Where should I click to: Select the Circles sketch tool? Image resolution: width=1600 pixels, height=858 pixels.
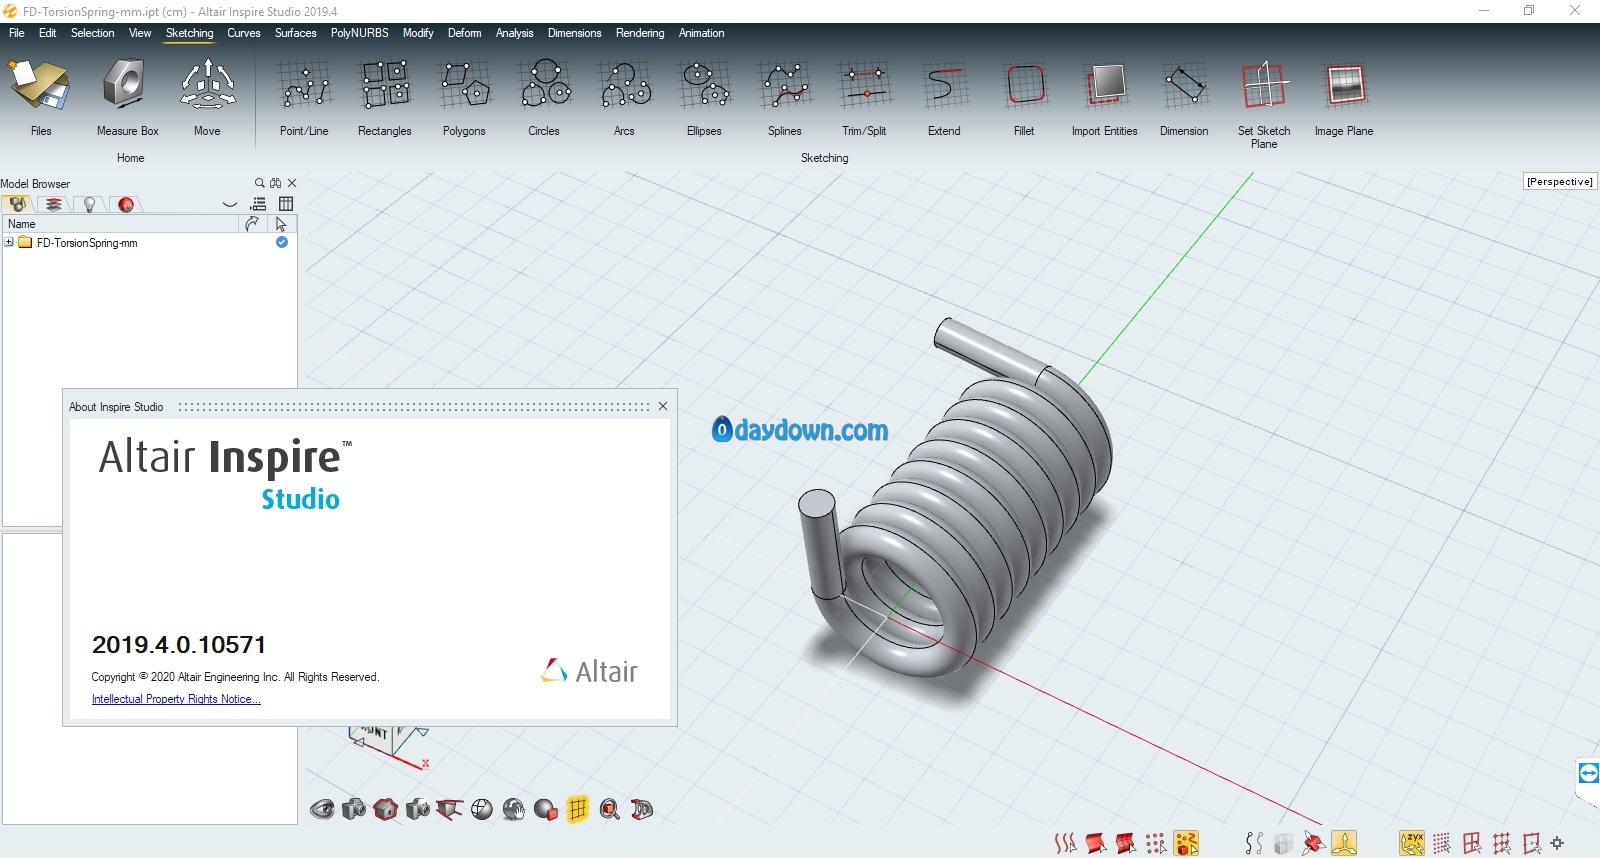(x=544, y=98)
